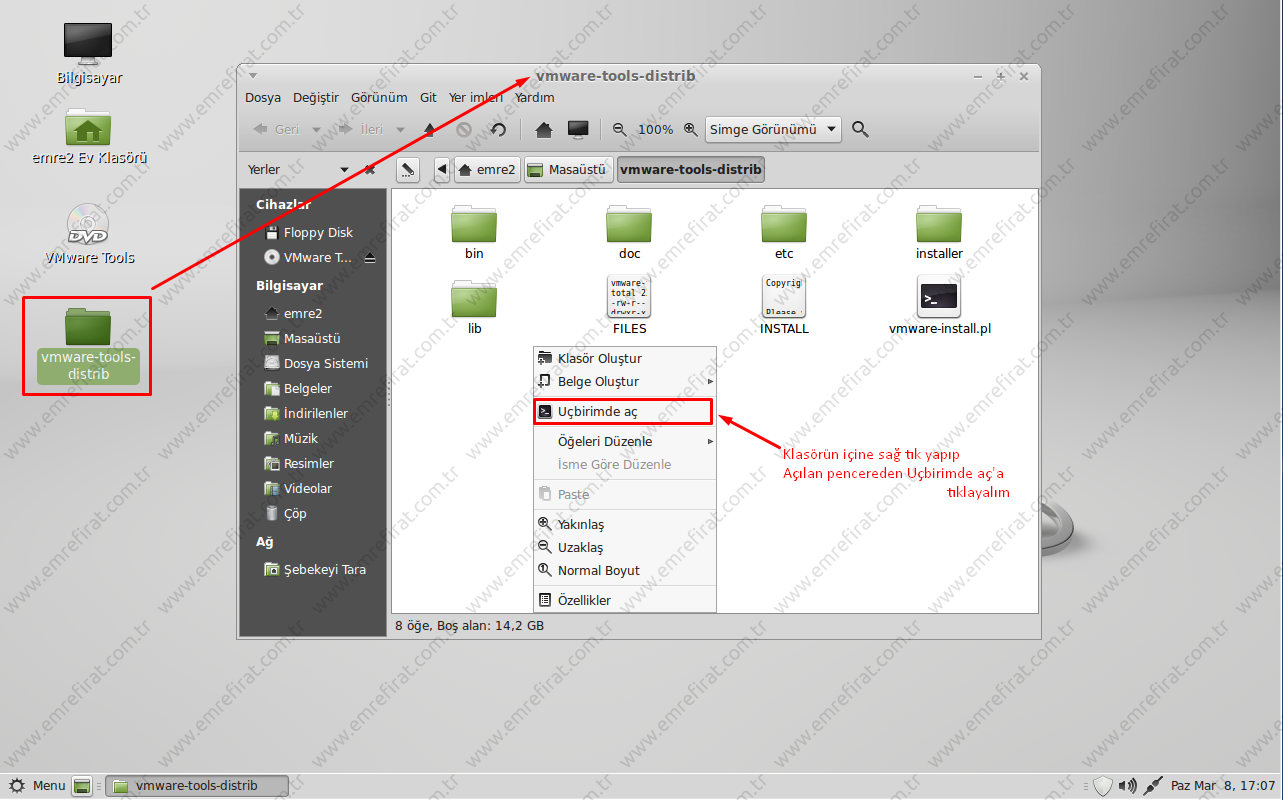Click the volume speaker tray icon

tap(1127, 786)
